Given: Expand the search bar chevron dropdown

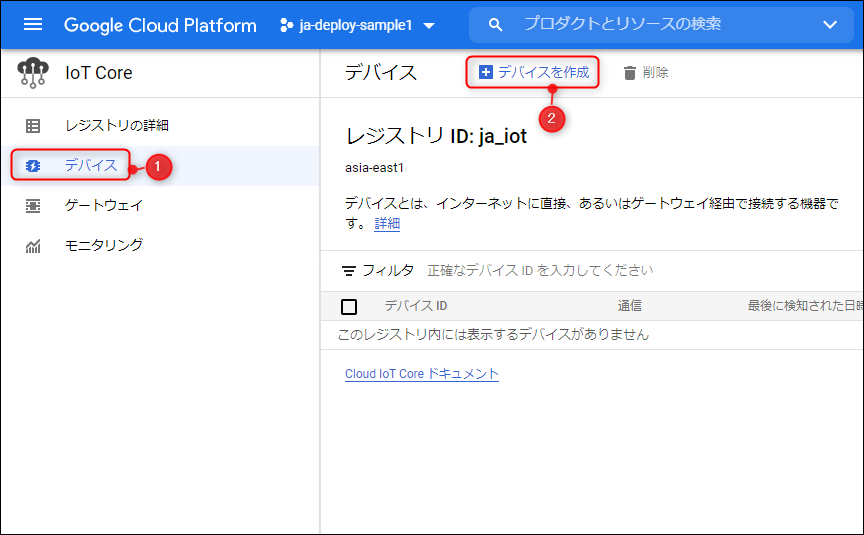Looking at the screenshot, I should point(830,25).
